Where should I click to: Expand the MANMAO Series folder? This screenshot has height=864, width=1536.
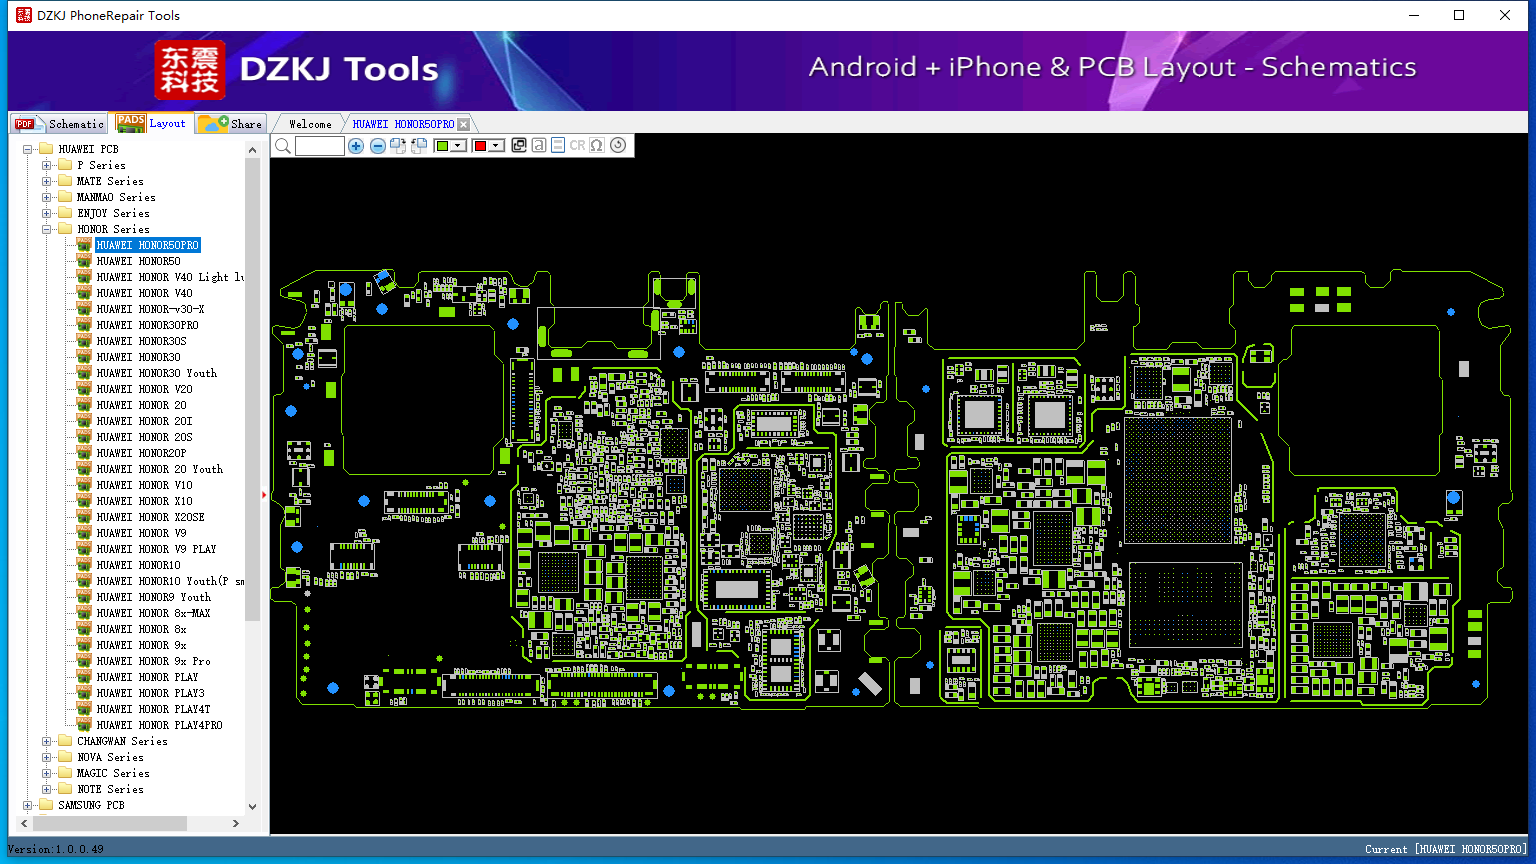coord(46,197)
